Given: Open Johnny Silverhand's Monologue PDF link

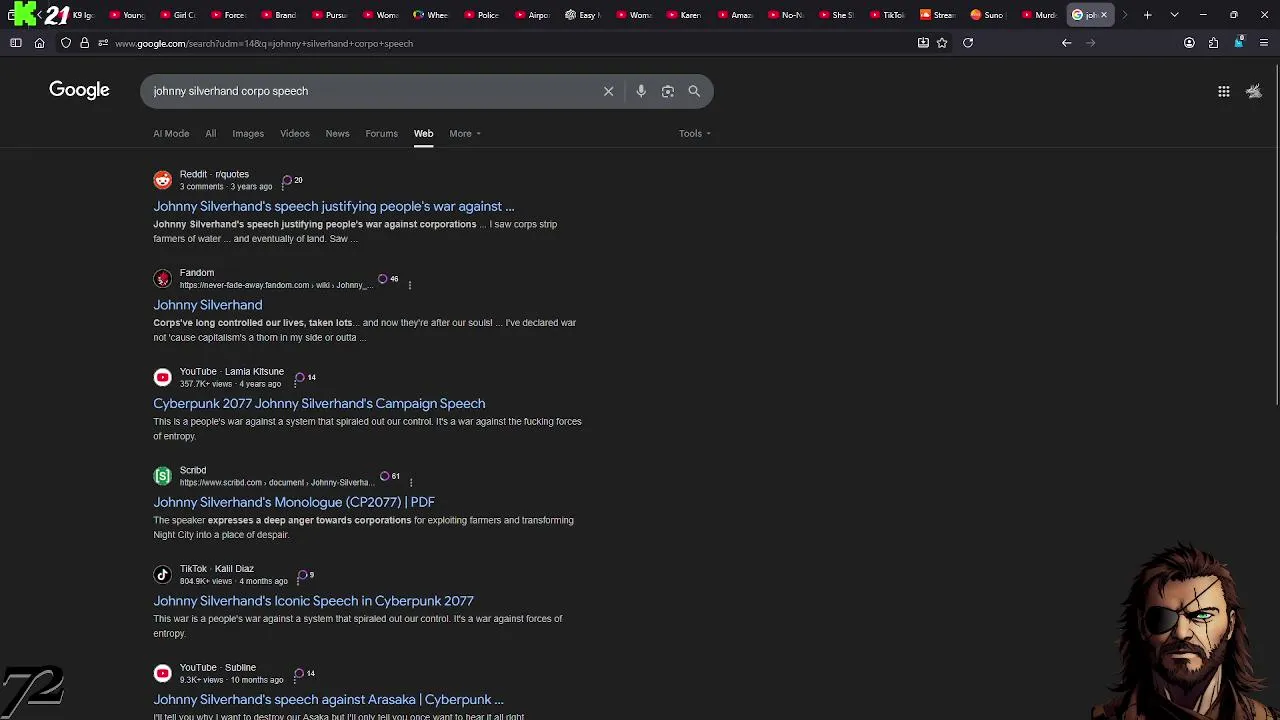Looking at the screenshot, I should (294, 502).
